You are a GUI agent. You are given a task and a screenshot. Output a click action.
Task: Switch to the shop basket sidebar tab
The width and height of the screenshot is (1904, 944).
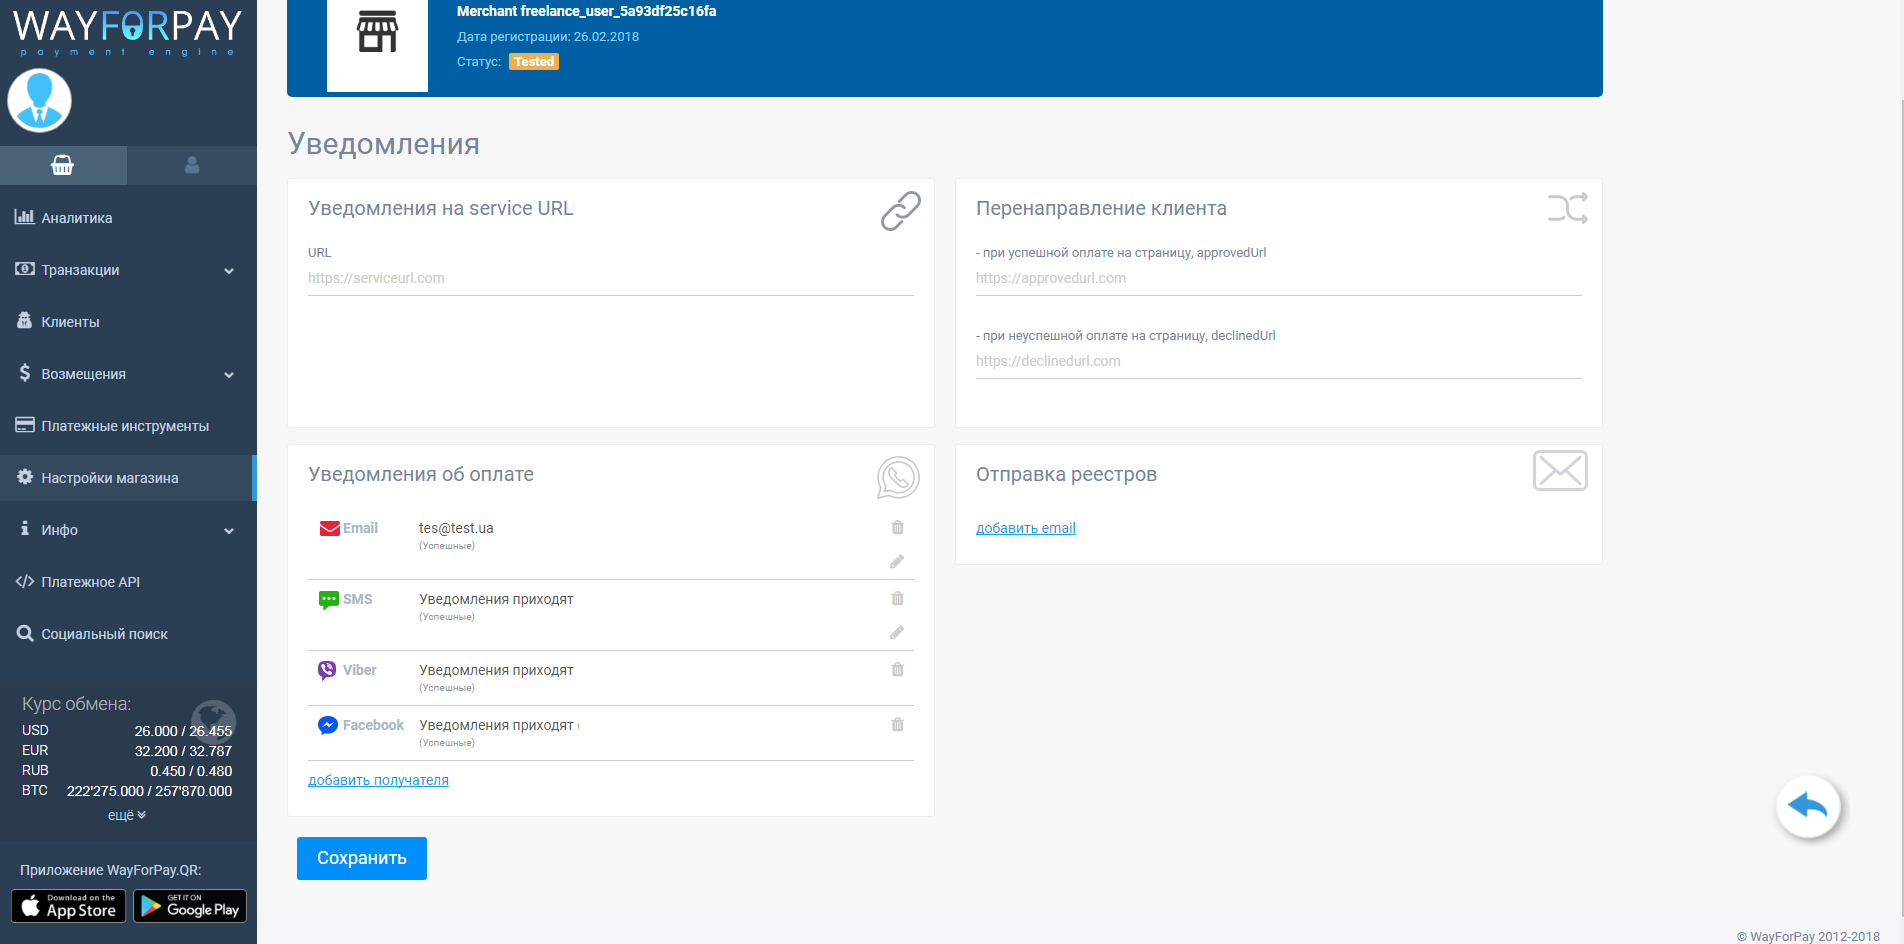click(63, 166)
